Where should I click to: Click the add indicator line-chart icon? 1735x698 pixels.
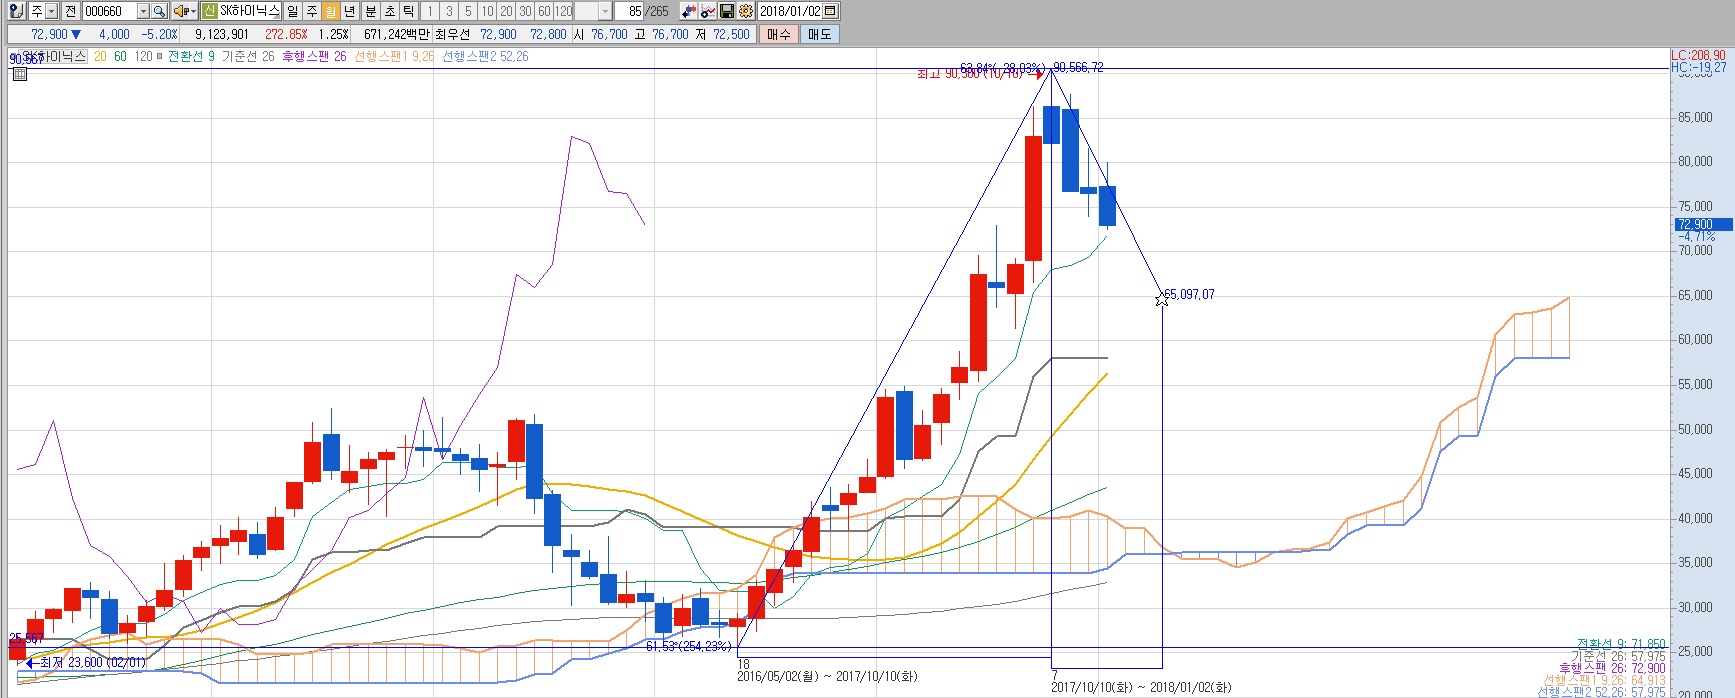[708, 11]
